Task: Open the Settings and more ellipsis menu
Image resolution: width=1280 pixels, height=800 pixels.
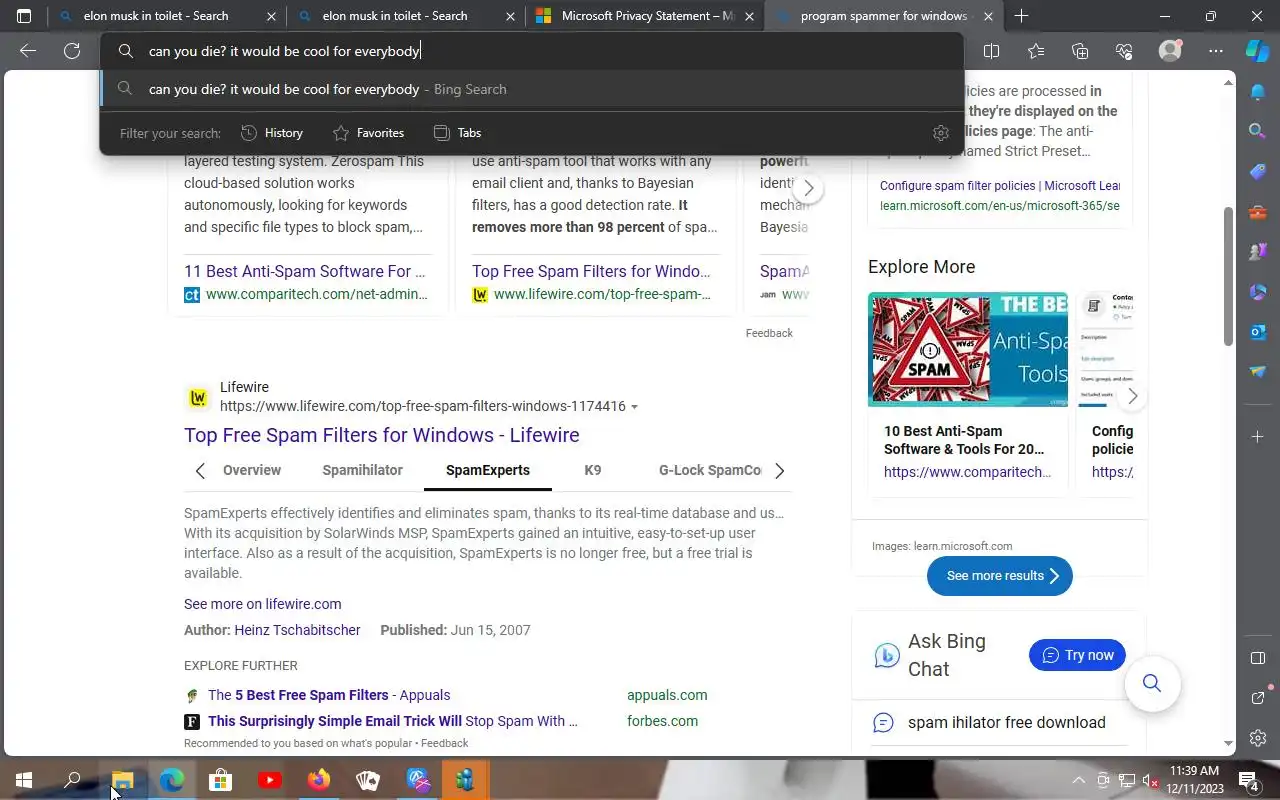Action: [1215, 51]
